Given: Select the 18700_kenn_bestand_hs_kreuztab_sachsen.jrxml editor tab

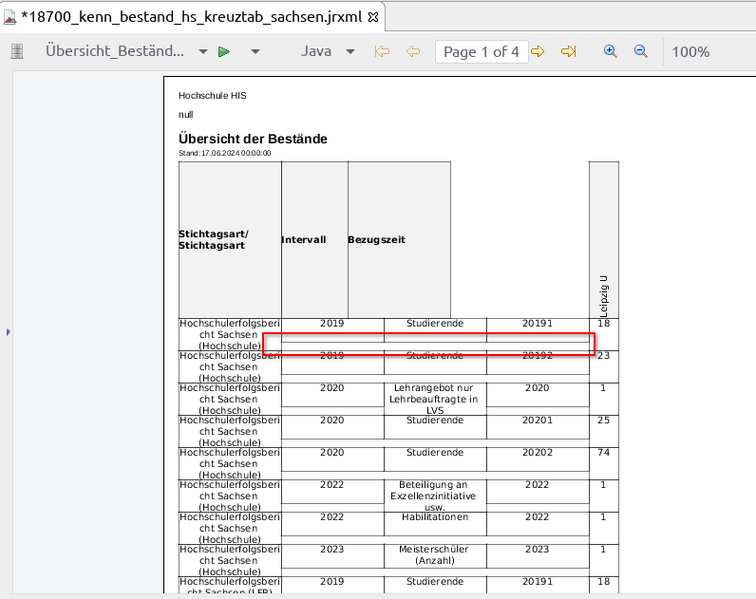Looking at the screenshot, I should 192,17.
